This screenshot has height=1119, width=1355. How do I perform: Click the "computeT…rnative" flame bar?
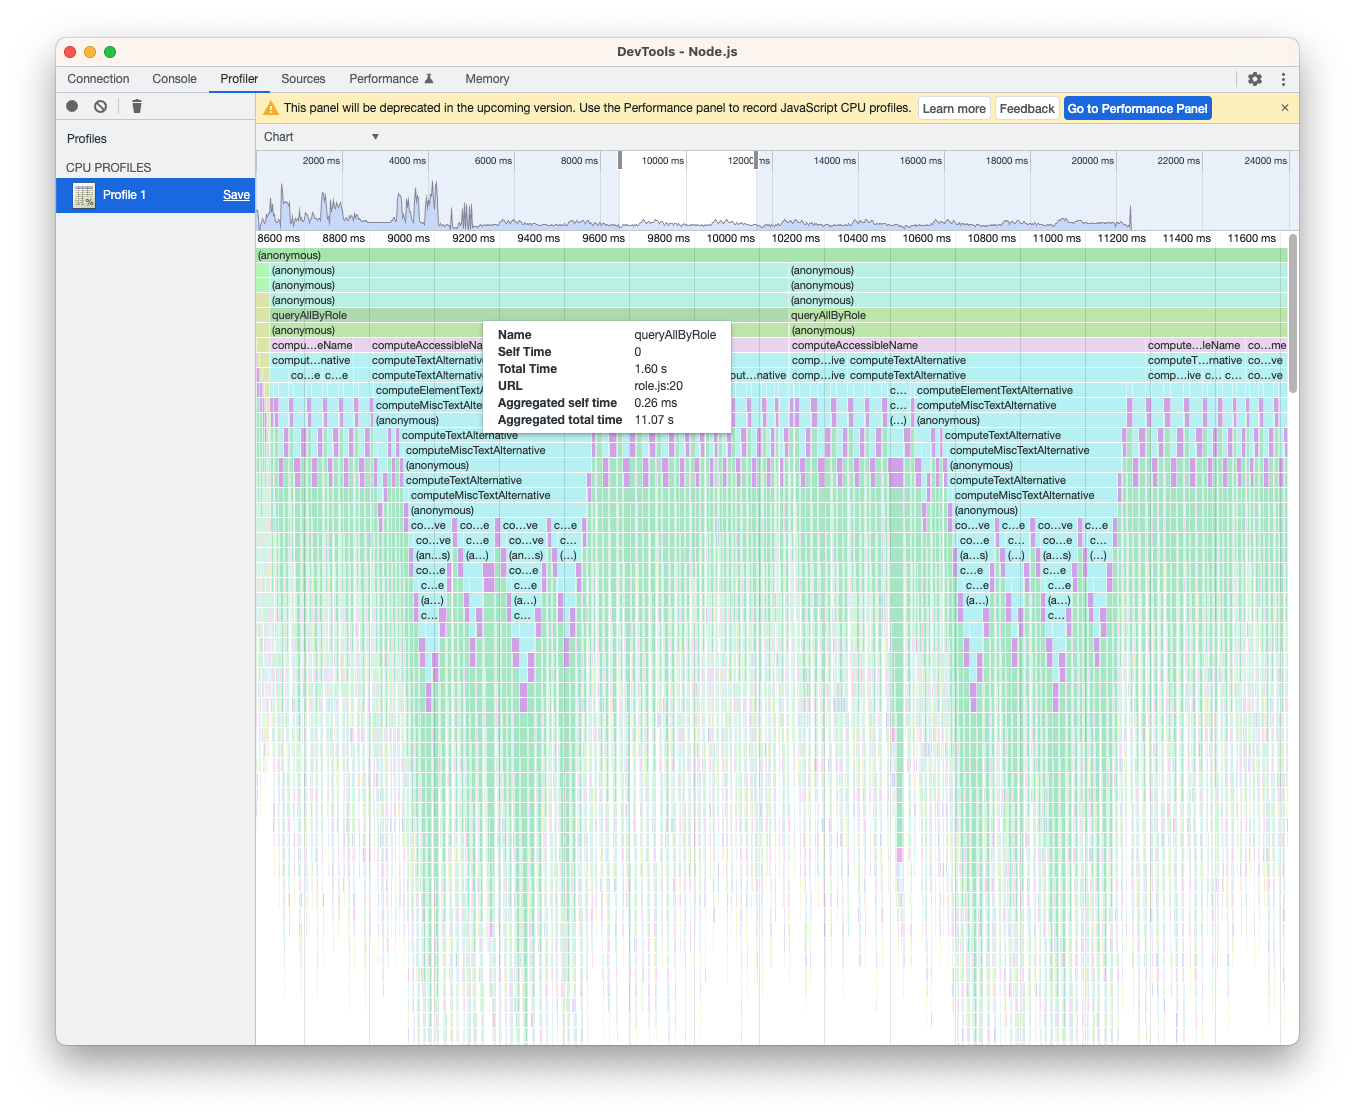1195,361
